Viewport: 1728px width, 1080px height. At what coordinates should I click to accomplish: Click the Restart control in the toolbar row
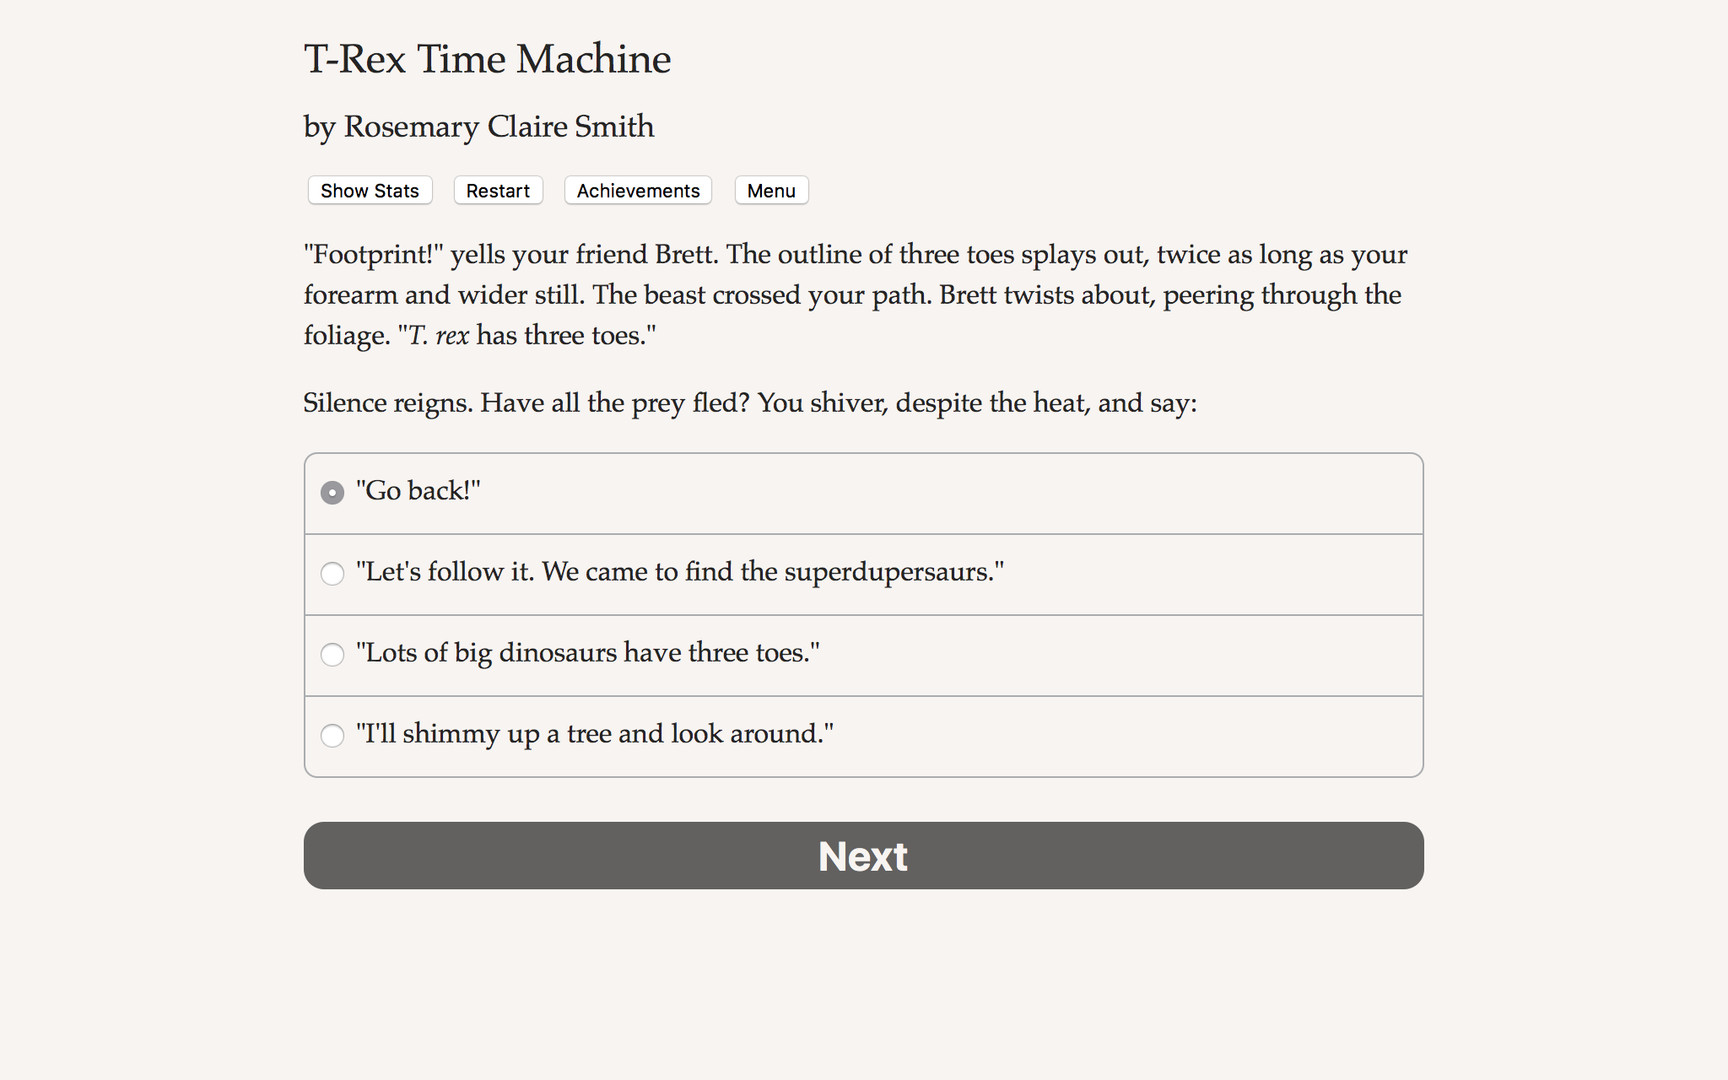click(498, 190)
